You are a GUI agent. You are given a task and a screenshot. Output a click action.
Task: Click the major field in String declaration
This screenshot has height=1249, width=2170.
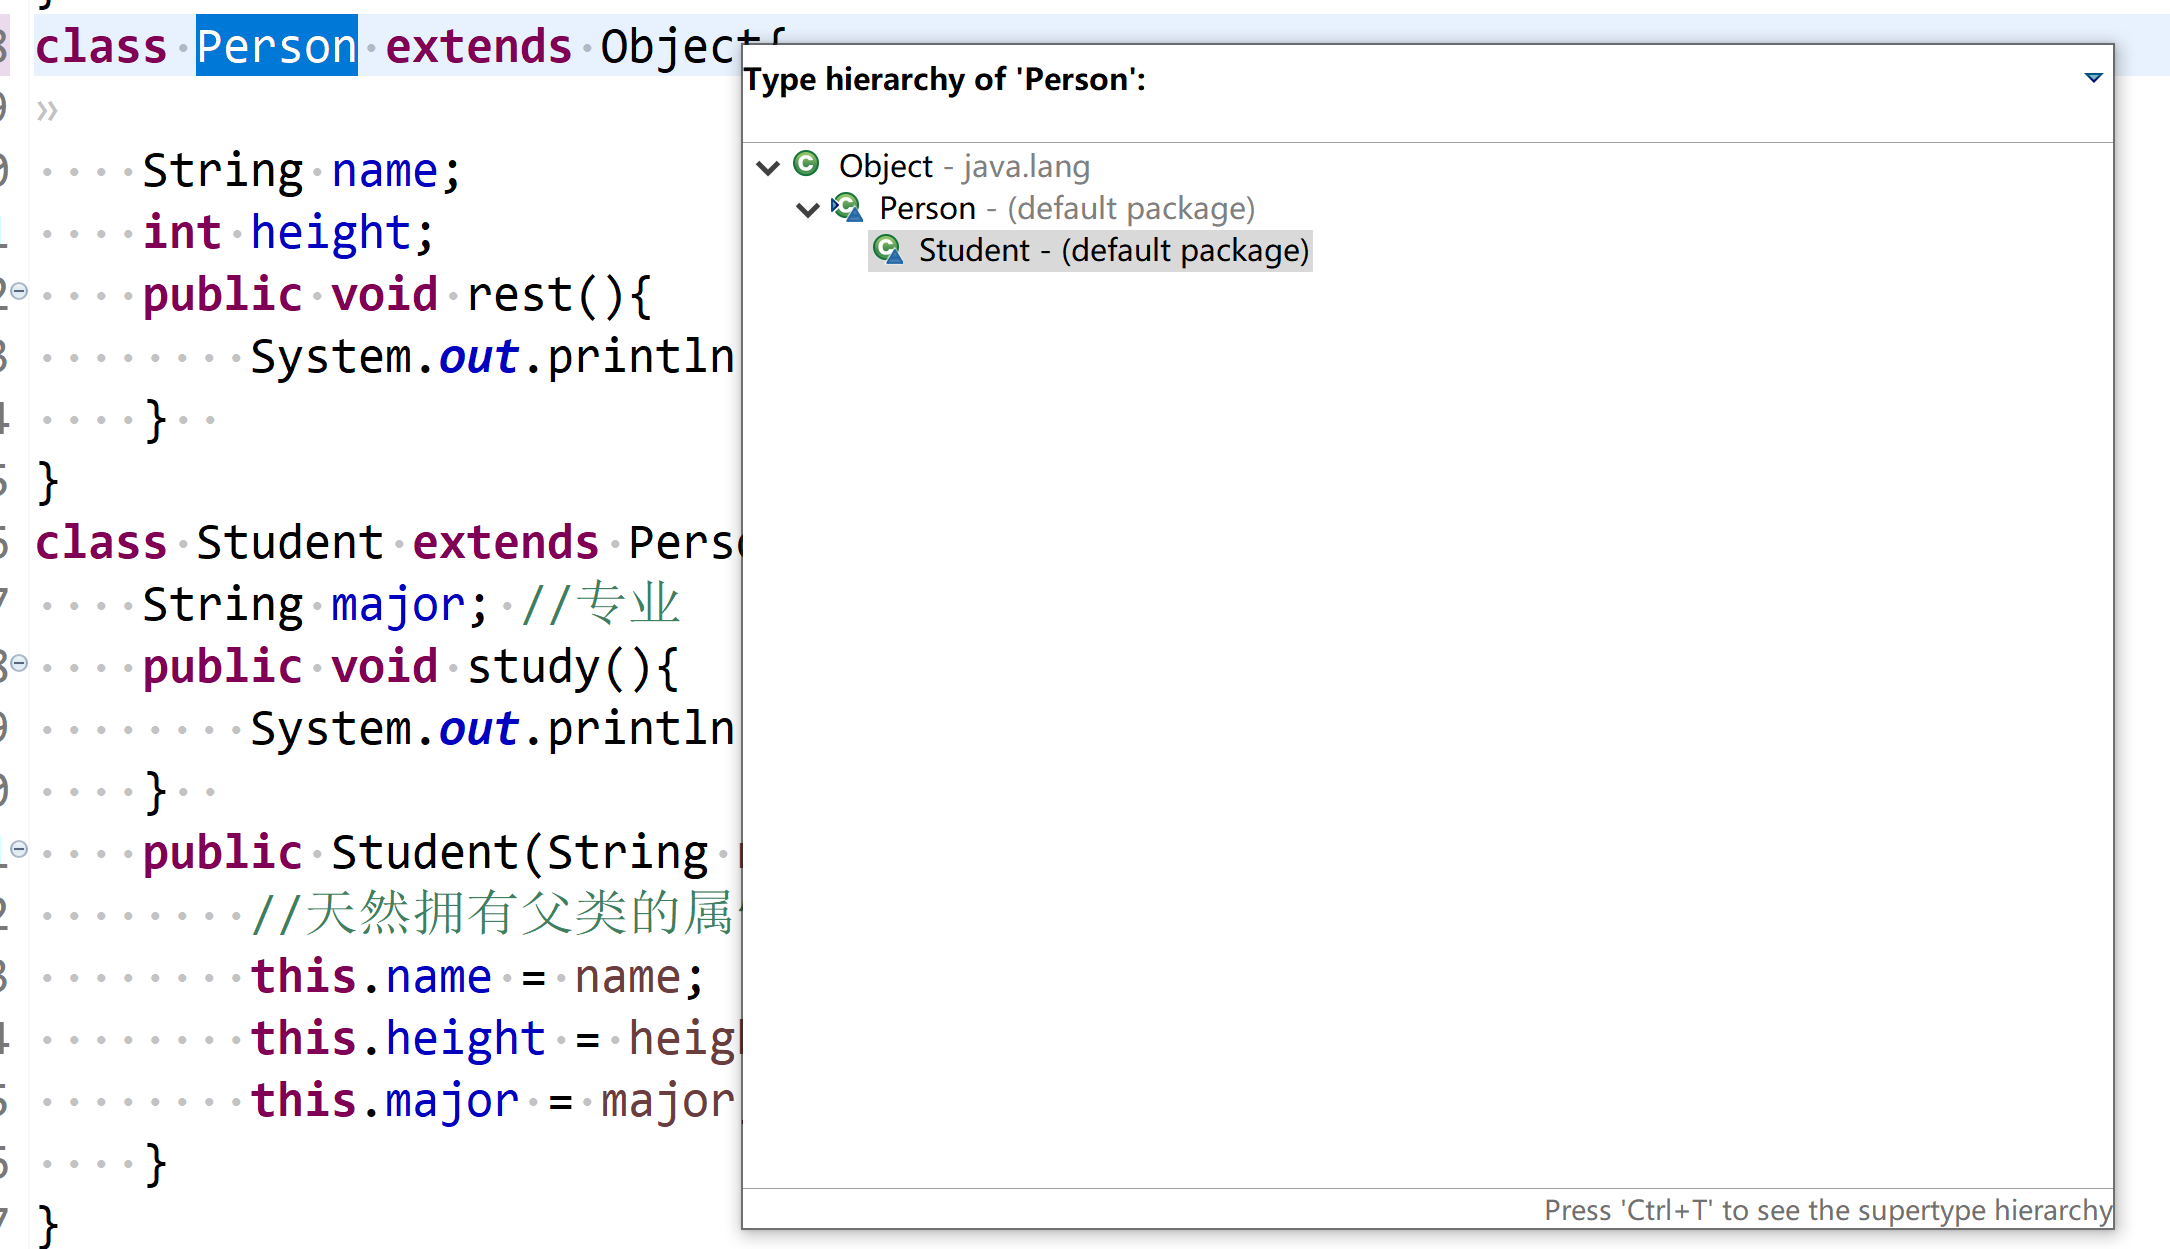(x=398, y=605)
